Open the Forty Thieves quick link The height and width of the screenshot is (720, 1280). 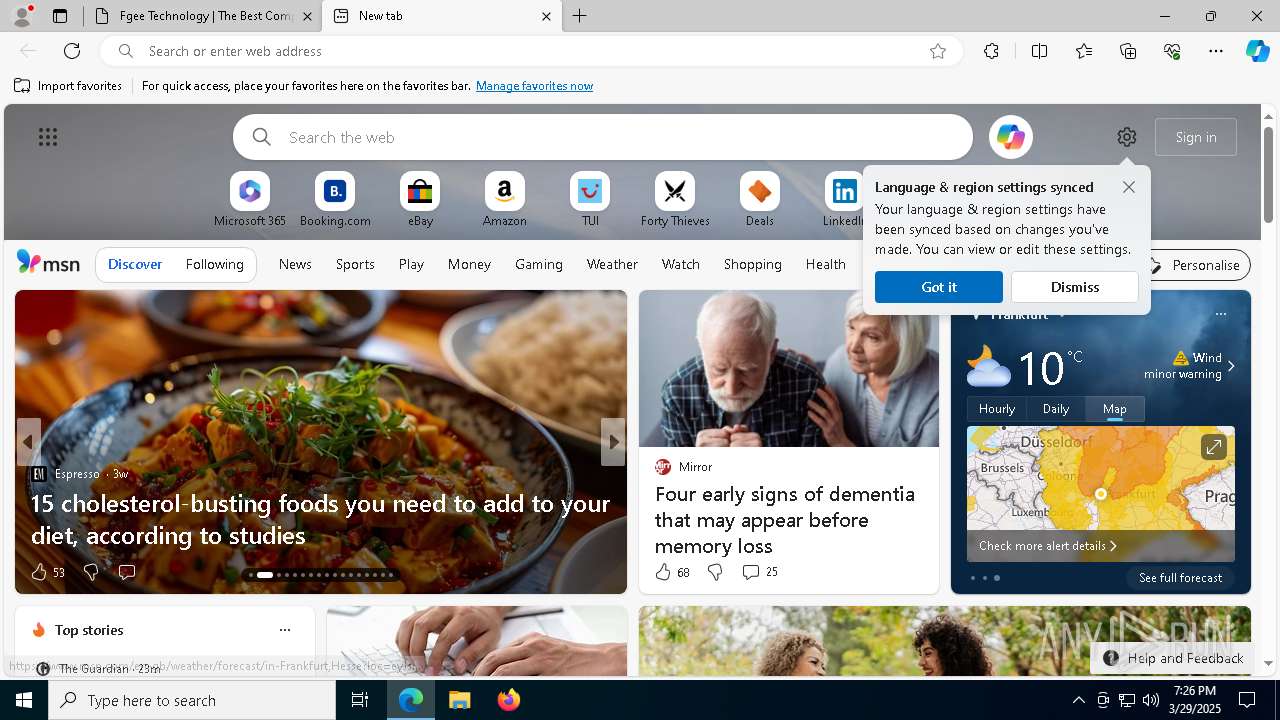[x=675, y=200]
